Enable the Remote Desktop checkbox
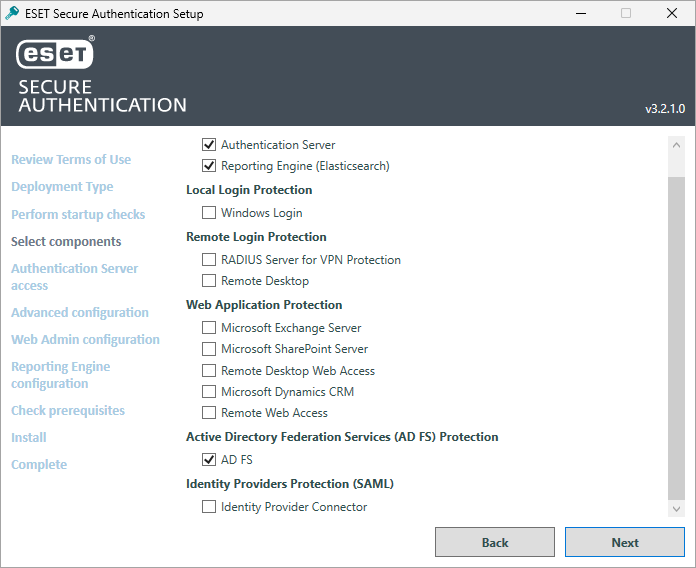Viewport: 696px width, 568px height. pos(209,281)
